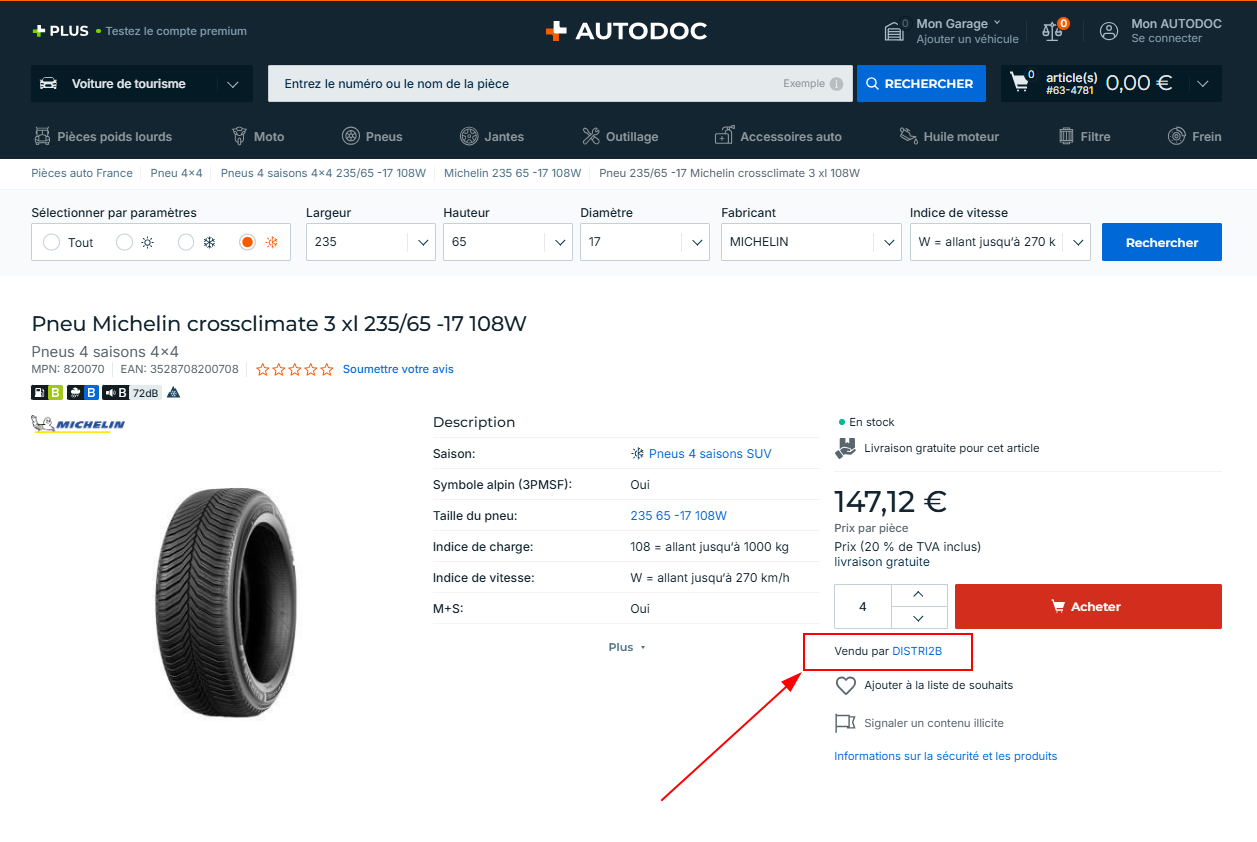
Task: Click the brake disc icon beside Frein
Action: (x=1177, y=136)
